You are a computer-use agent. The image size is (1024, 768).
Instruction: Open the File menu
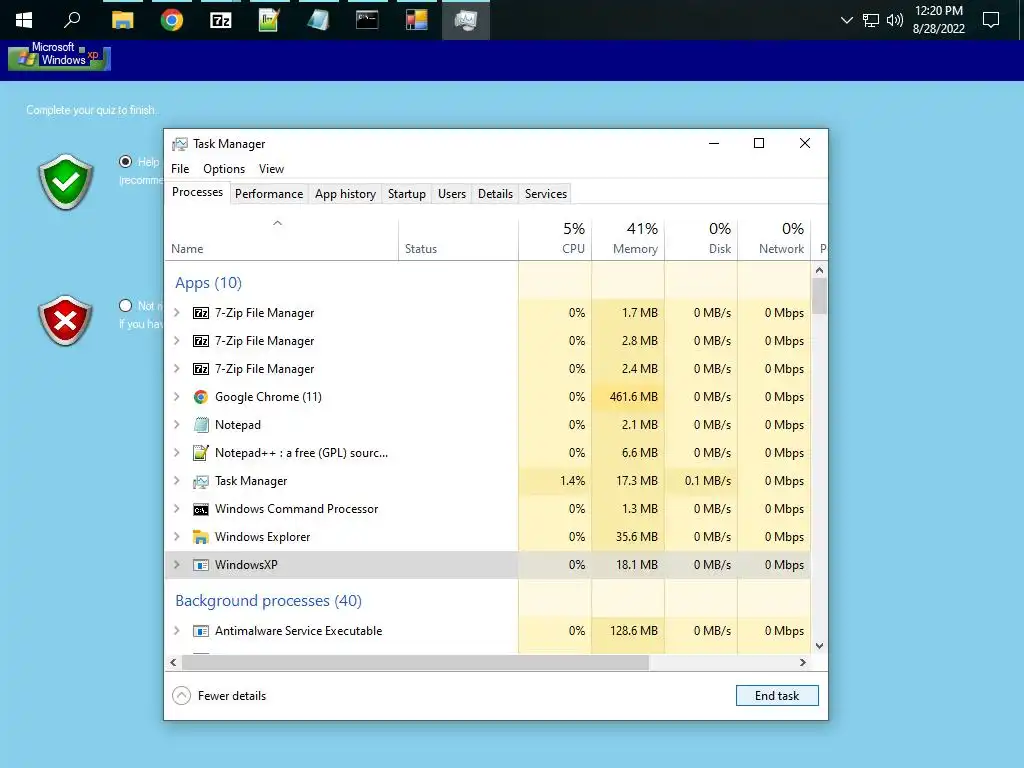180,168
